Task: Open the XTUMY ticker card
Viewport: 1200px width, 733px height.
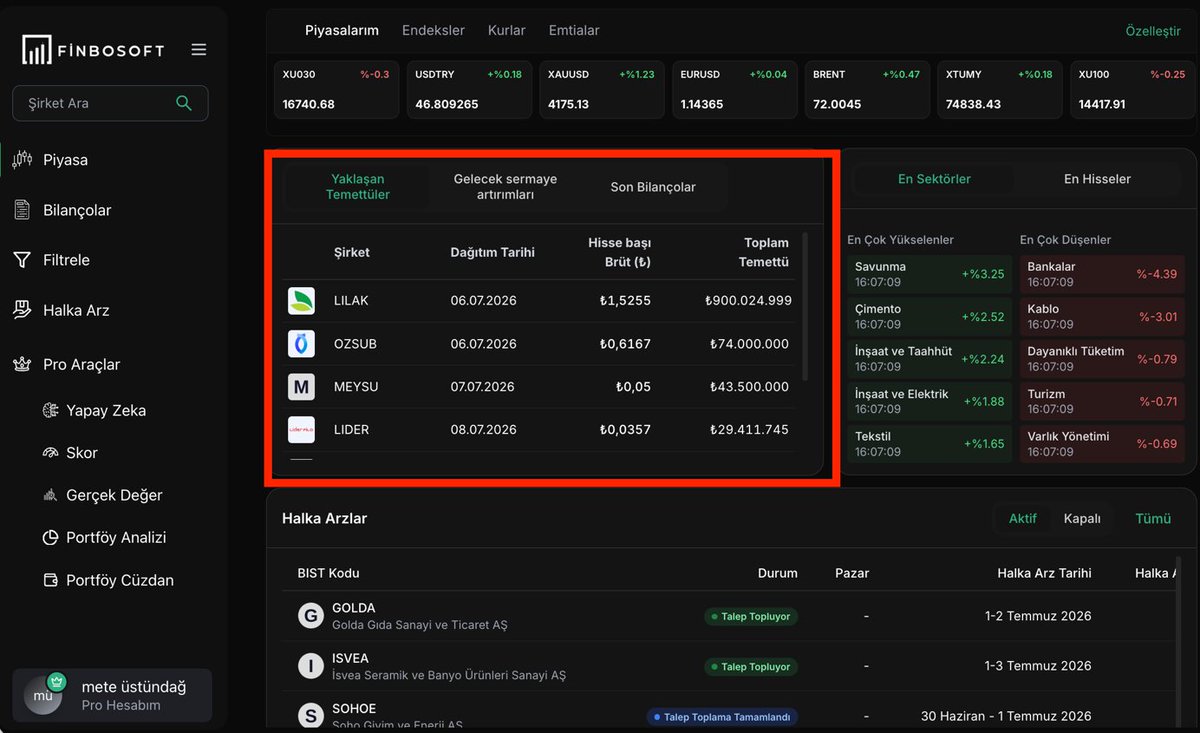Action: 1000,89
